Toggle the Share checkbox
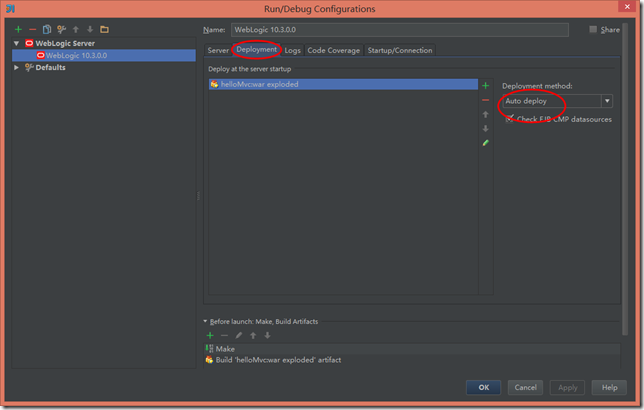Screen dimensions: 644x410 click(x=593, y=29)
